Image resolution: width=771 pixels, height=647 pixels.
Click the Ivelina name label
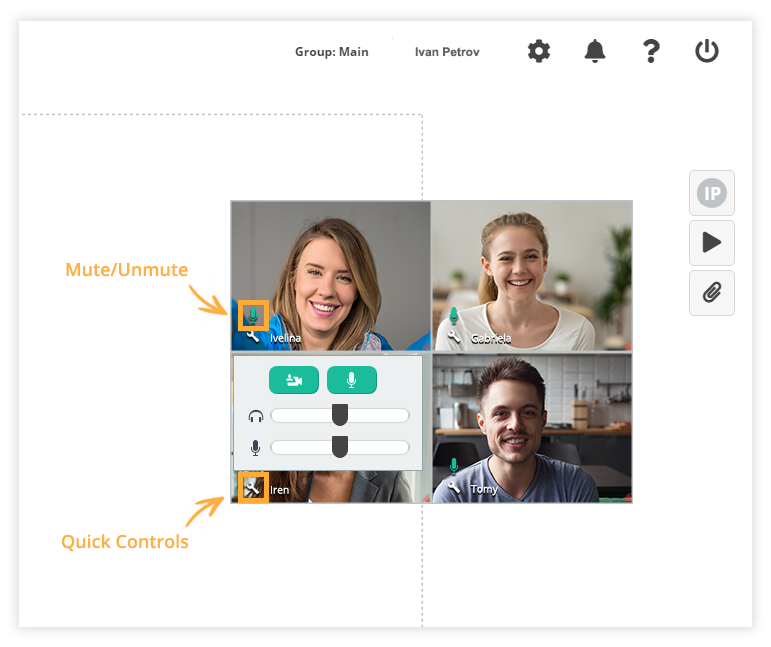point(285,338)
